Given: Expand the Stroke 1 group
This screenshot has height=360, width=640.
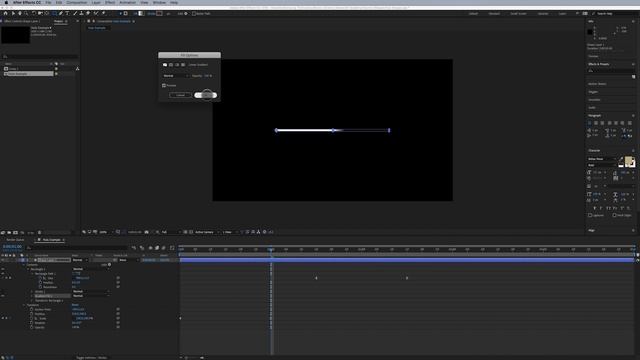Looking at the screenshot, I should coord(32,291).
